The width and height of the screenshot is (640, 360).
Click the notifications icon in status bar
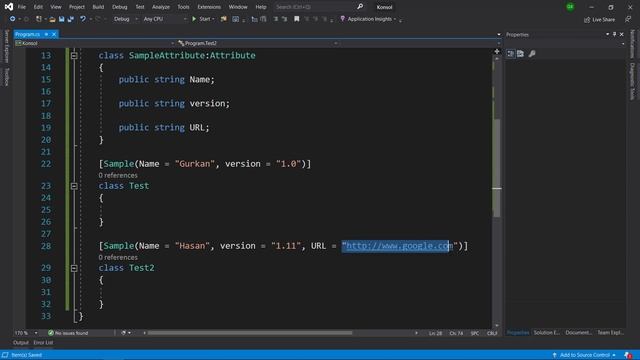(628, 355)
